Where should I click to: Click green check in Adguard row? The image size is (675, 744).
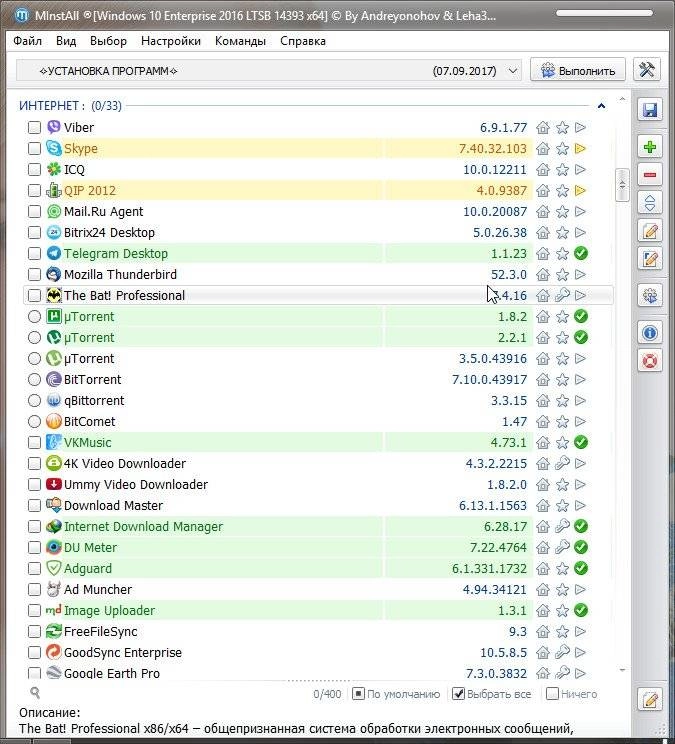(x=581, y=568)
